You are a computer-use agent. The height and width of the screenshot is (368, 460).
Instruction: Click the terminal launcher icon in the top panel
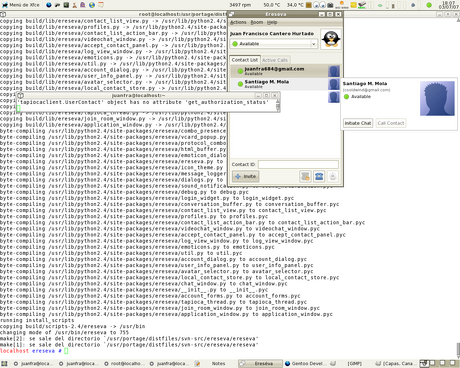coord(66,5)
